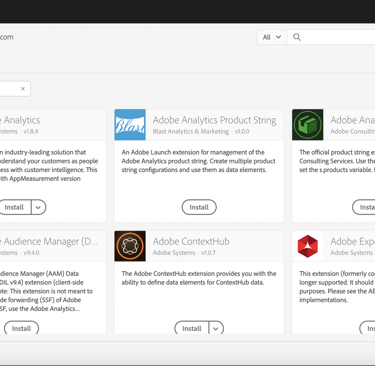Open the Adobe ContextHub card title
The image size is (375, 366).
tap(191, 241)
